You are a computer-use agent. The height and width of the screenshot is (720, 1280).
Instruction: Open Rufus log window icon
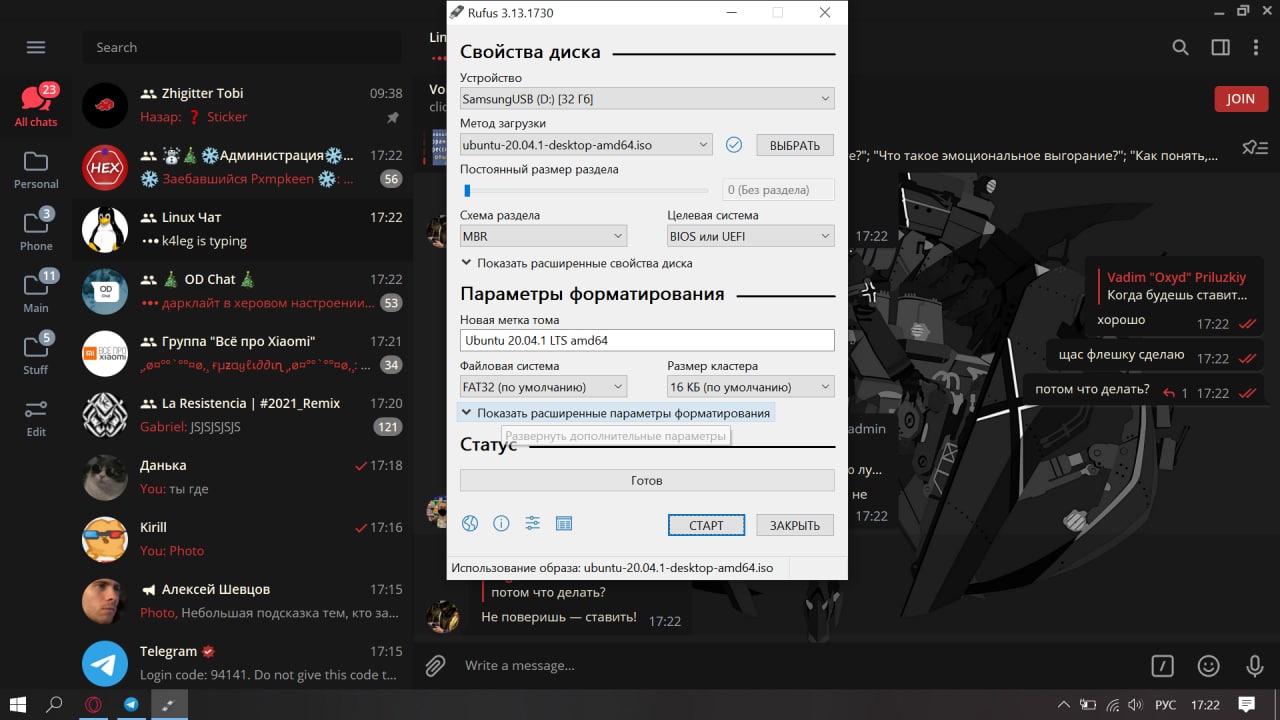coord(563,523)
